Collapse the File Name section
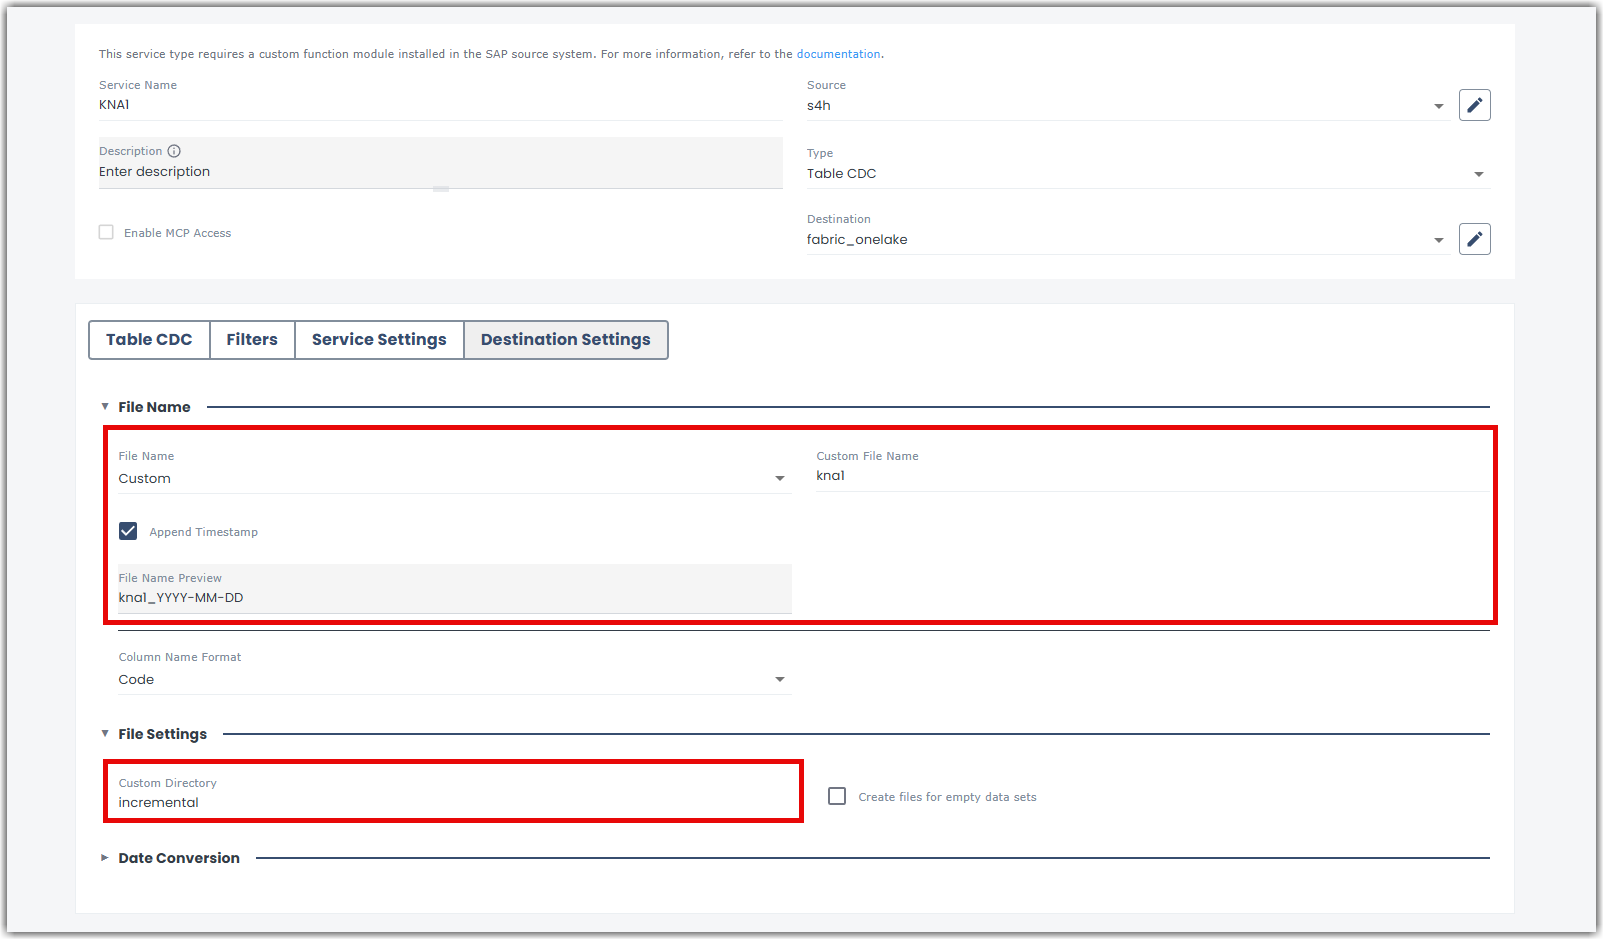1604x940 pixels. point(105,407)
